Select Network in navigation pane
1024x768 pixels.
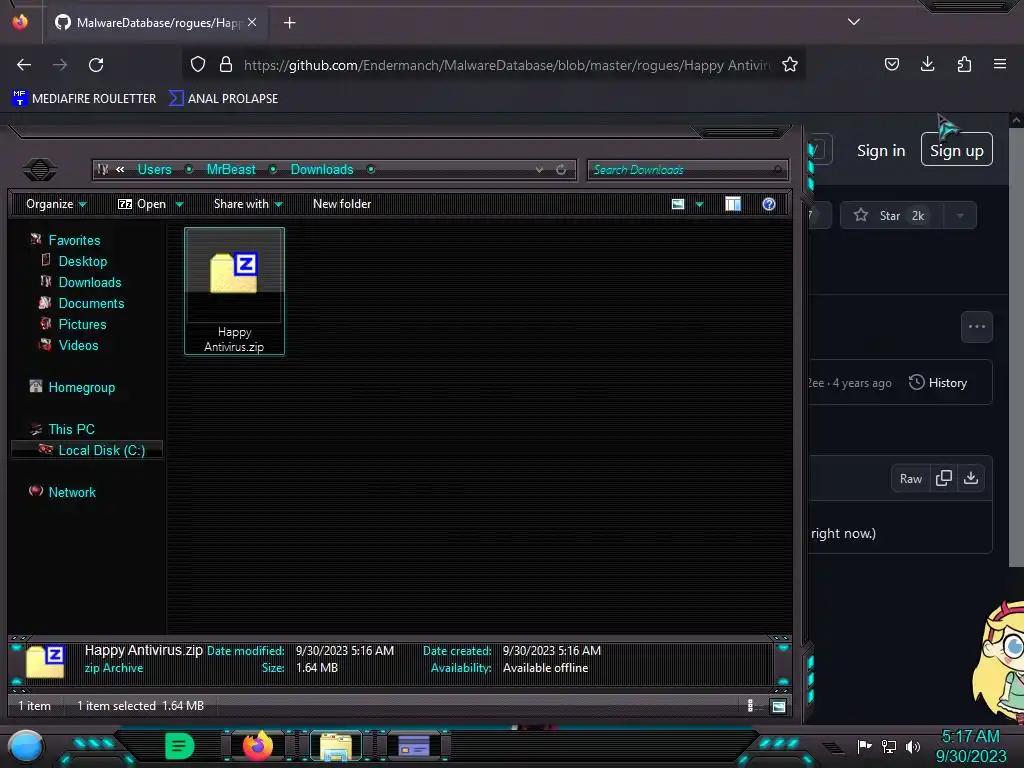pyautogui.click(x=72, y=492)
